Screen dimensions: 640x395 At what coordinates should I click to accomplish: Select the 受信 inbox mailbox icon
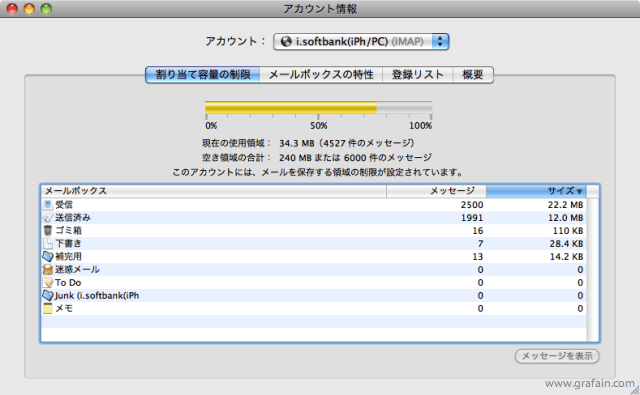tap(48, 205)
